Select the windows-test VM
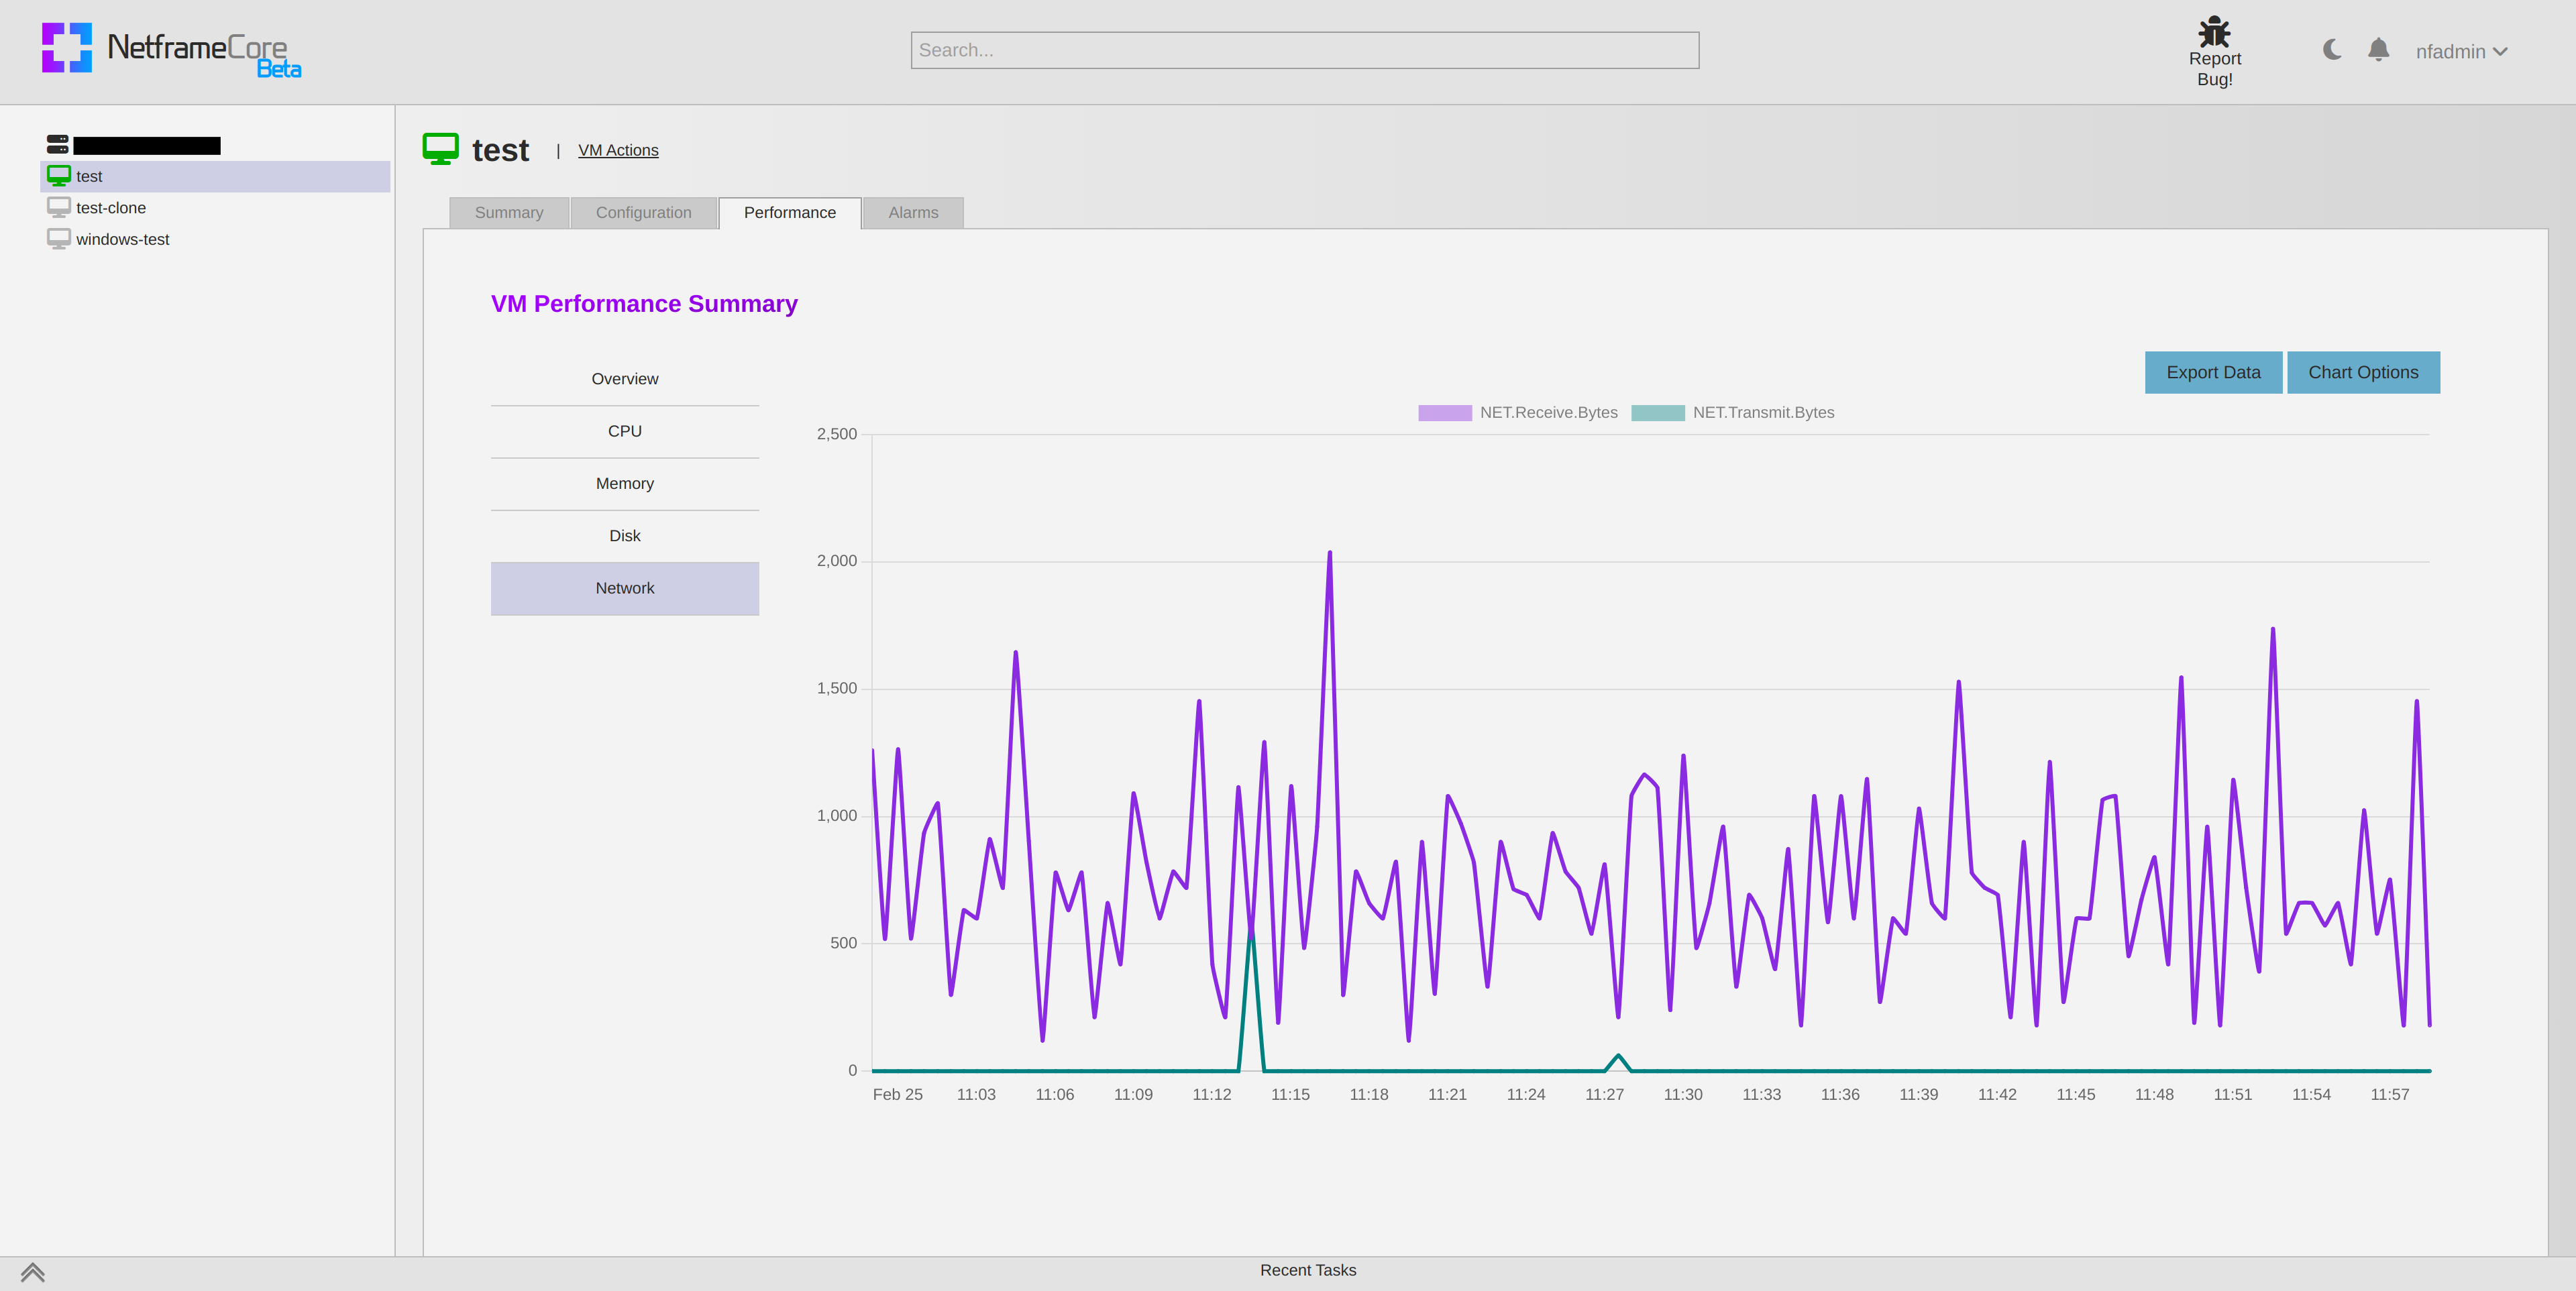Screen dimensions: 2576x1291 click(123, 240)
